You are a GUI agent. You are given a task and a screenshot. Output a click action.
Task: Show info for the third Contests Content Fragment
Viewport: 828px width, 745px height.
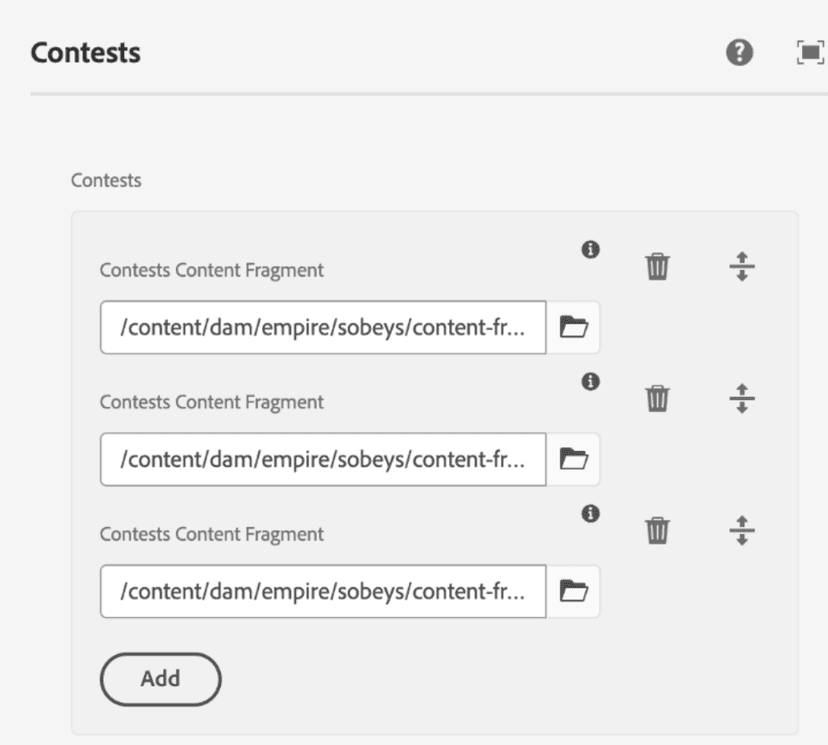(591, 513)
